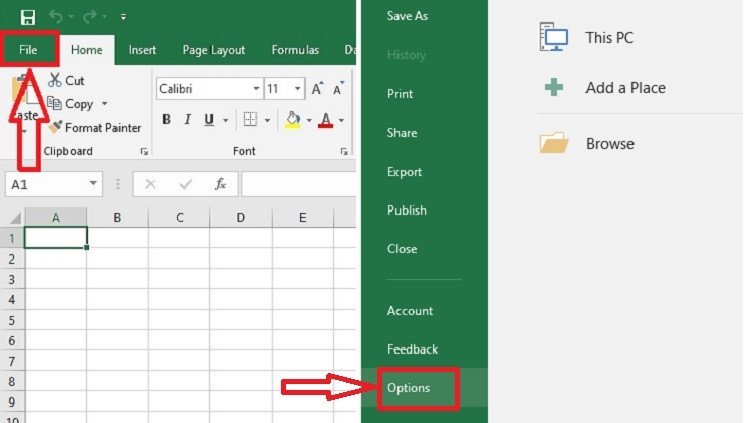Open the Name Box dropdown arrow

[x=93, y=184]
